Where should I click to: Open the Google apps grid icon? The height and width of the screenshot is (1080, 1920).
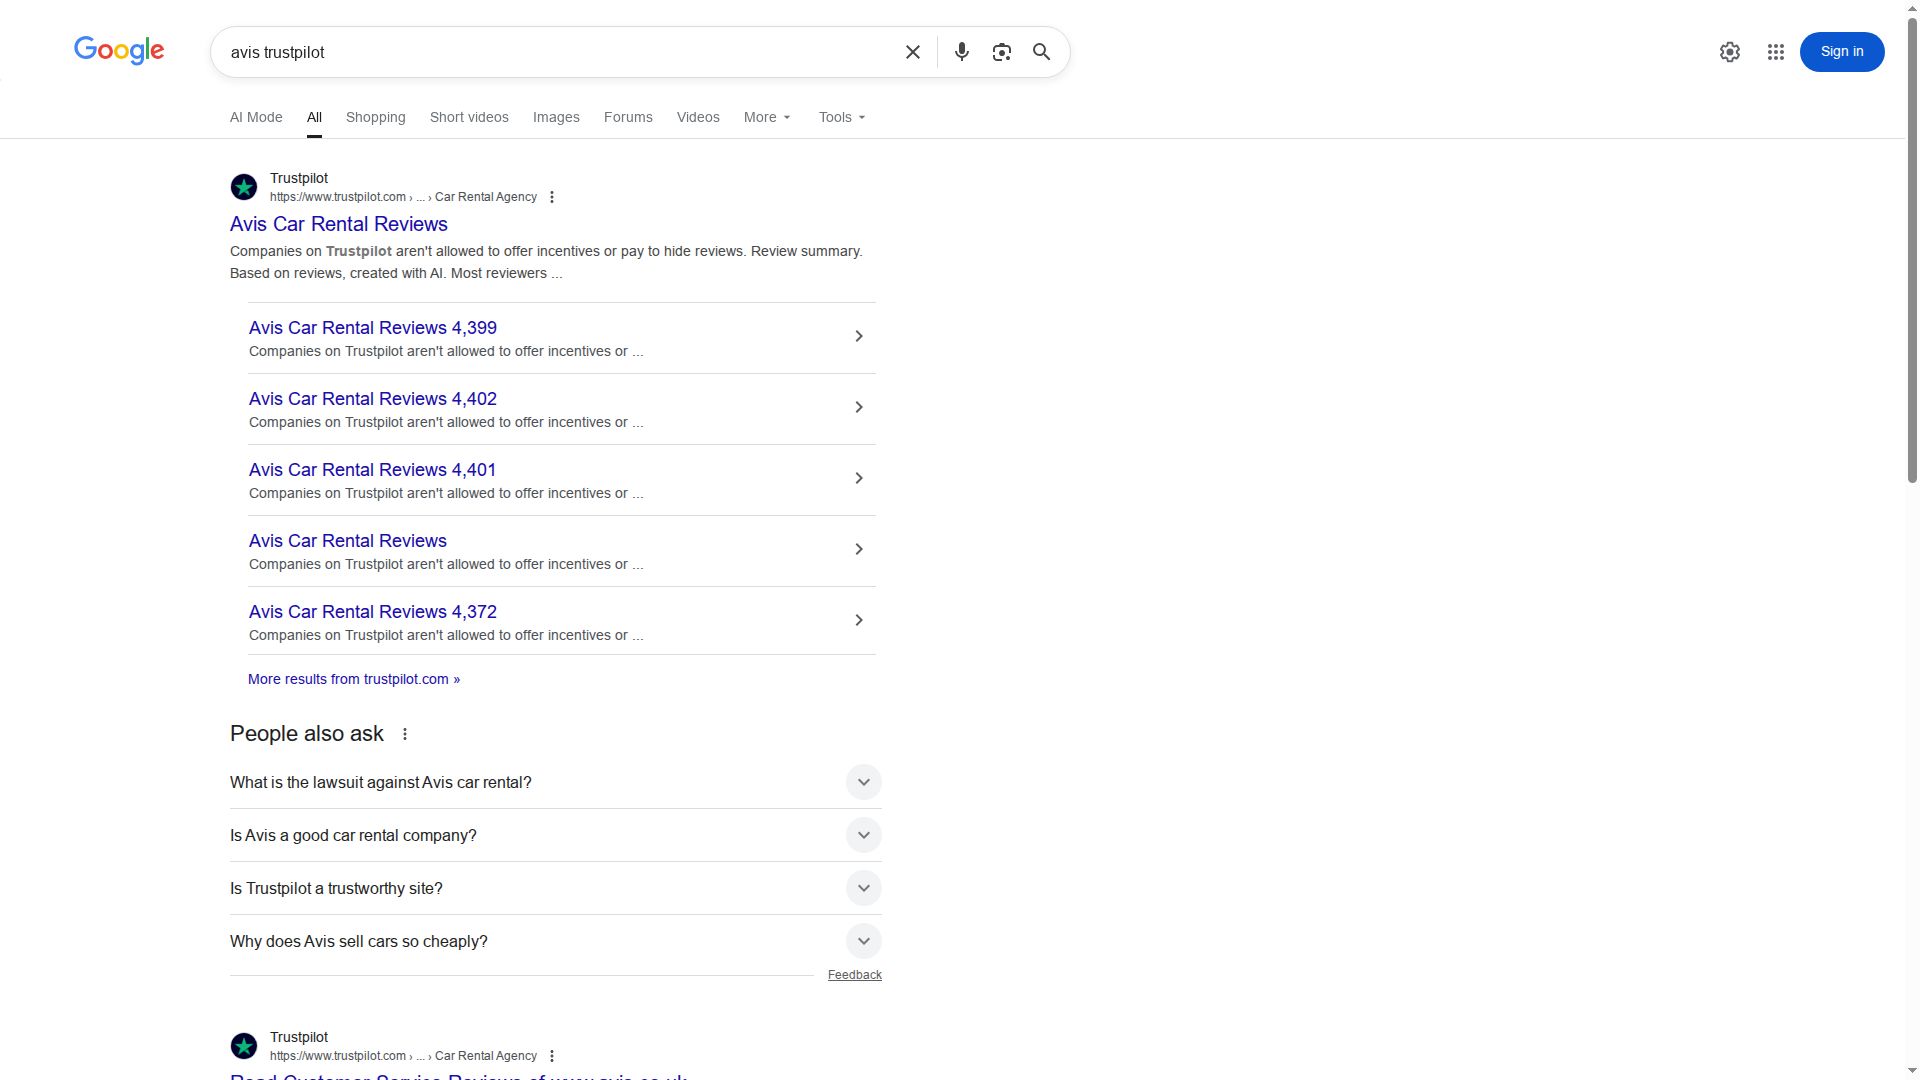click(x=1775, y=52)
